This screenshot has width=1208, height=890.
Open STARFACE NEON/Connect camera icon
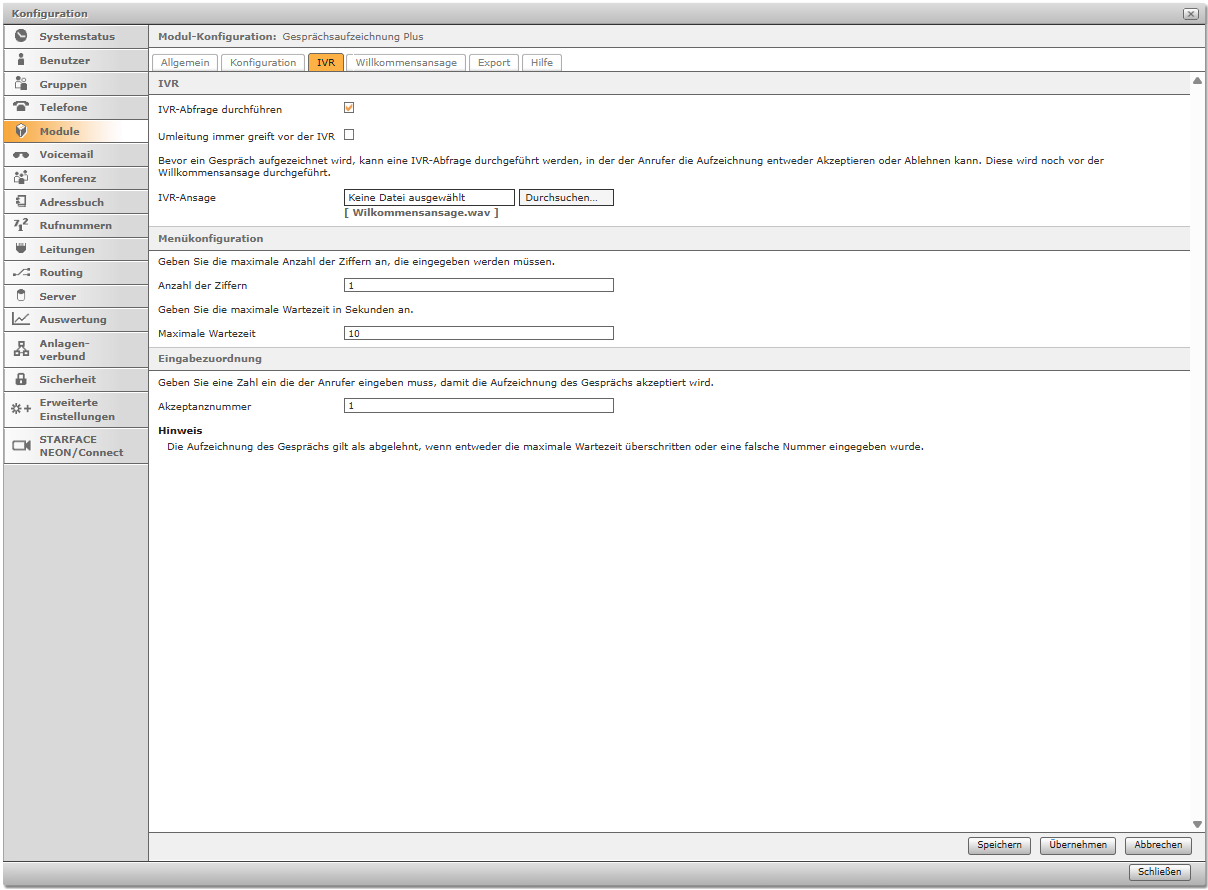(x=21, y=446)
